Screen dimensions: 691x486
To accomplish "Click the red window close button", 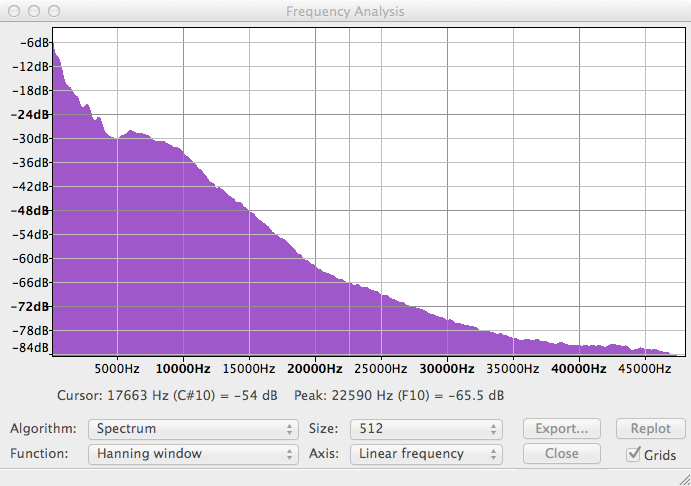I will 14,11.
